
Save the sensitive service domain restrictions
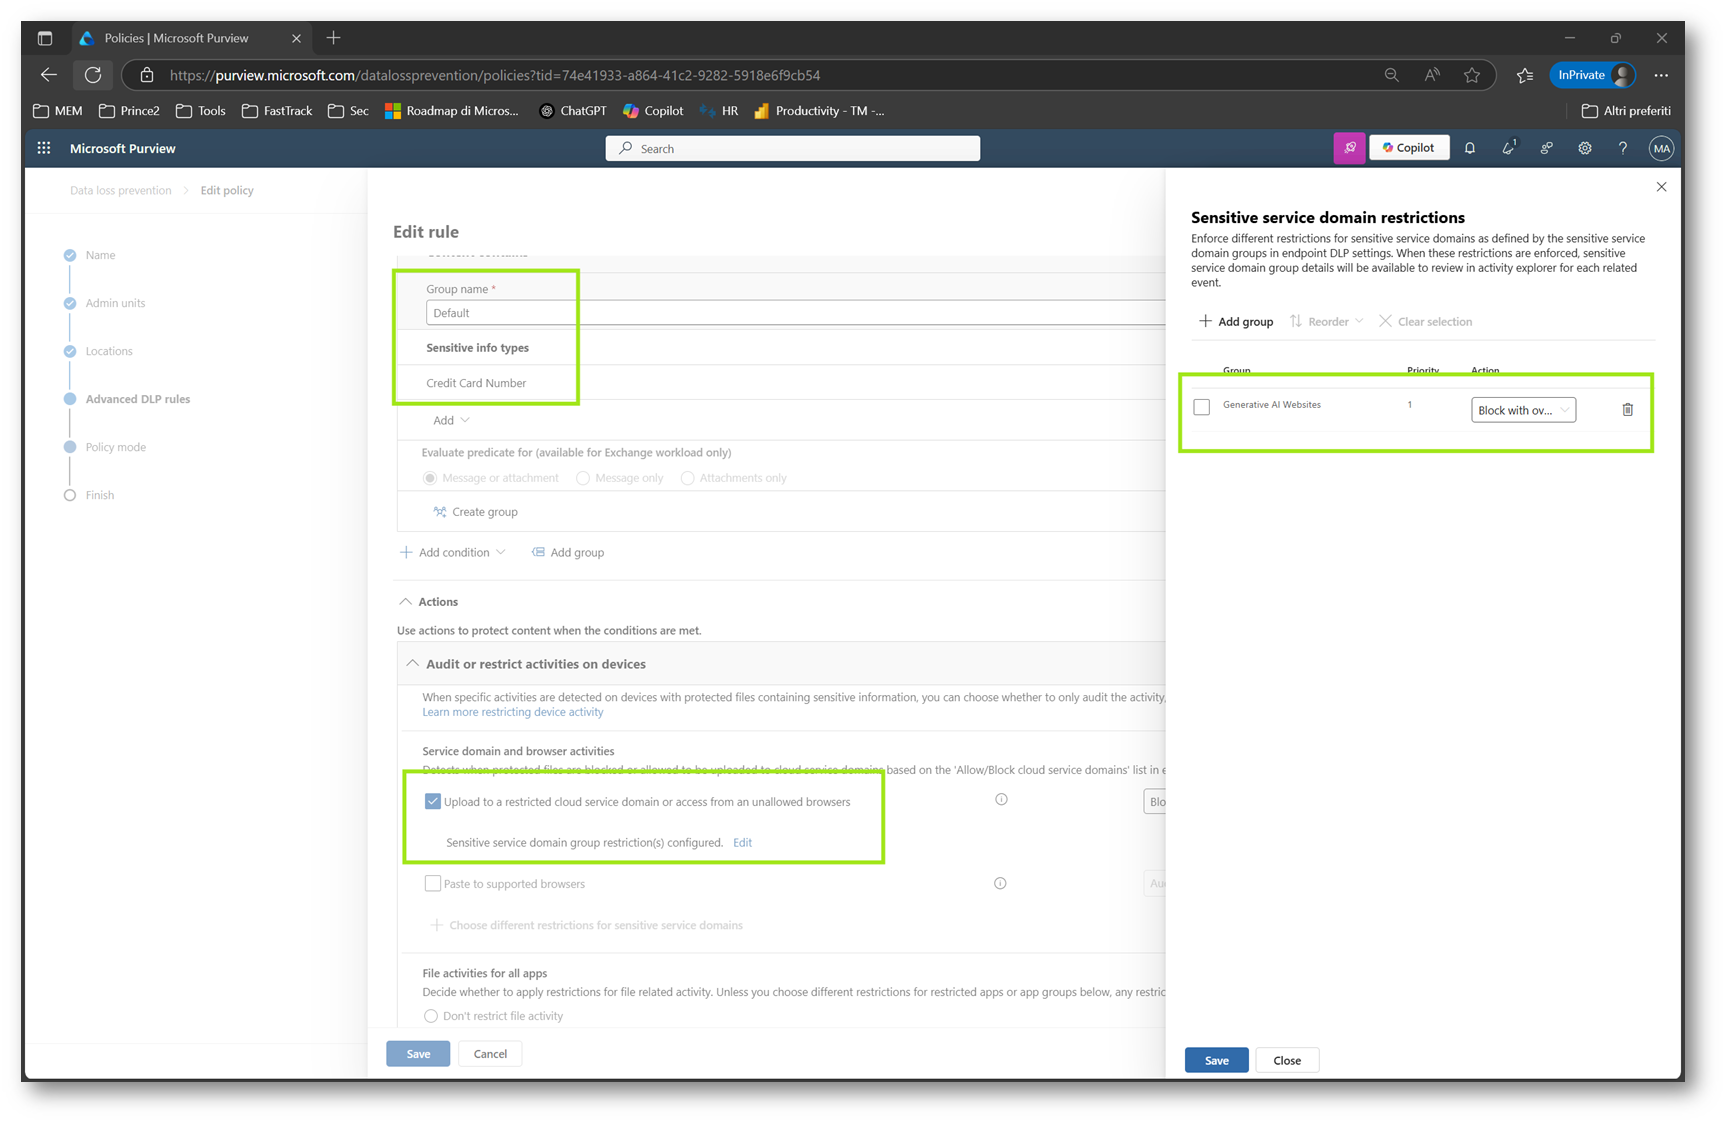1216,1060
